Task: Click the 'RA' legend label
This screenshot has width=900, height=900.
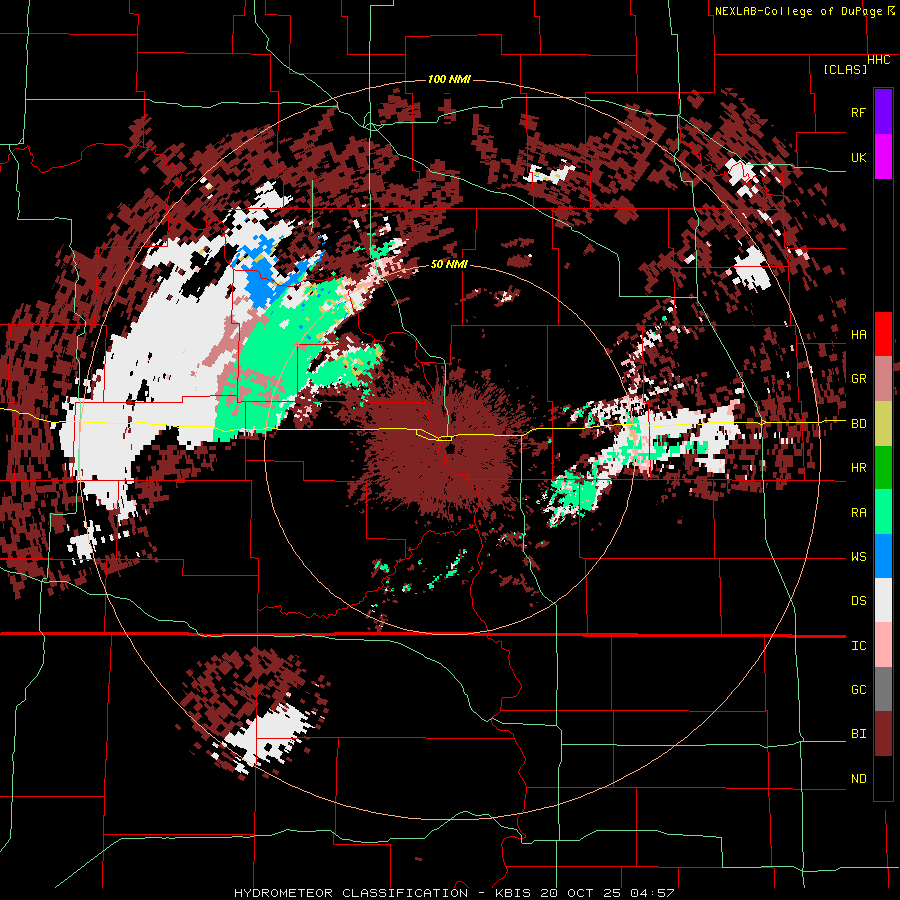Action: click(x=859, y=513)
